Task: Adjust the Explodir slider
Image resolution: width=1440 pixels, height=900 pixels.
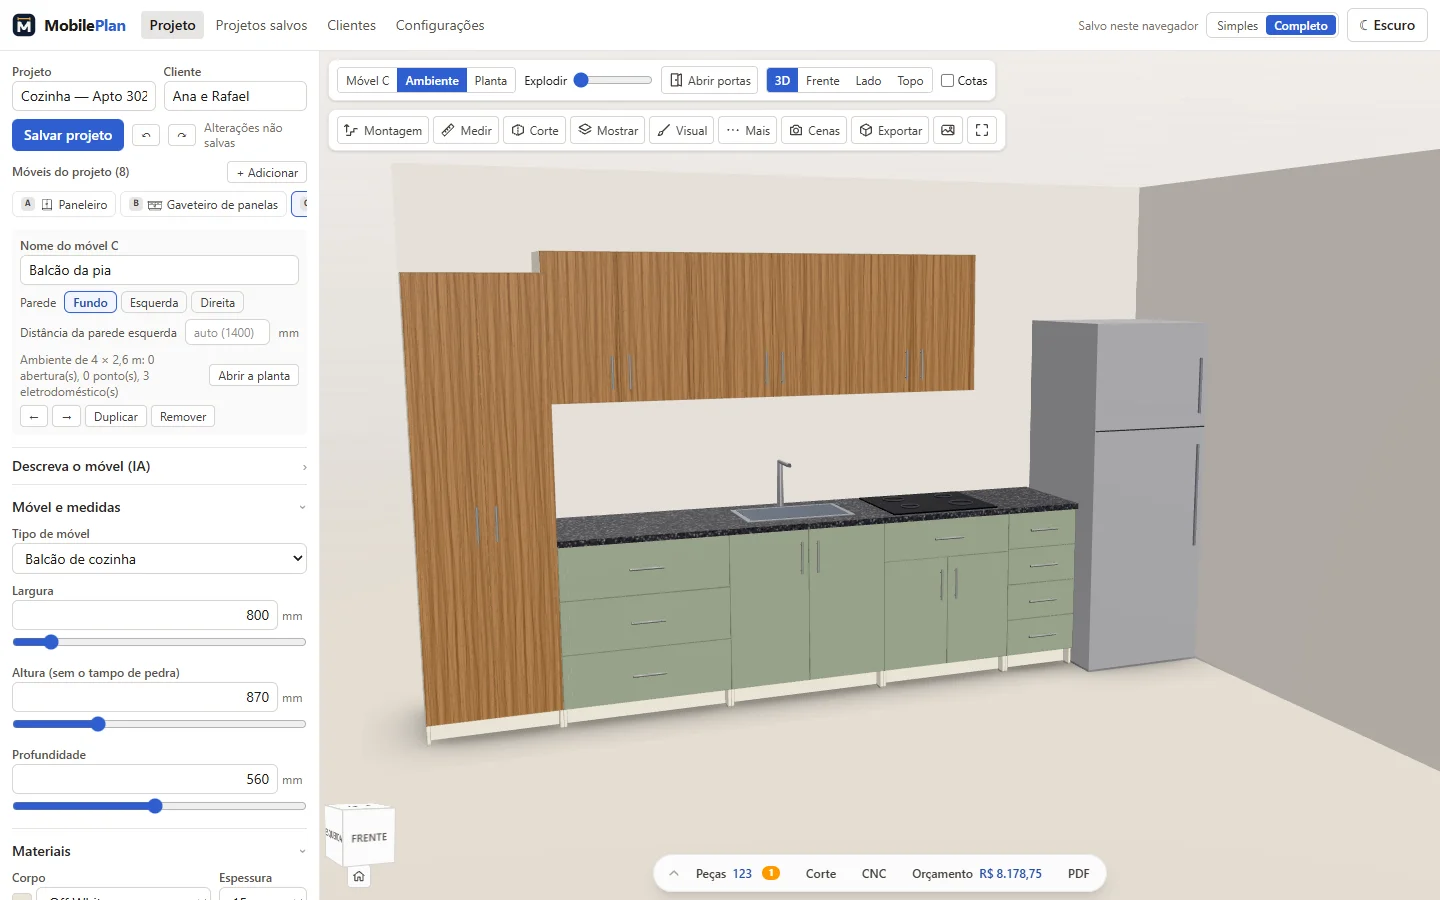Action: (613, 80)
